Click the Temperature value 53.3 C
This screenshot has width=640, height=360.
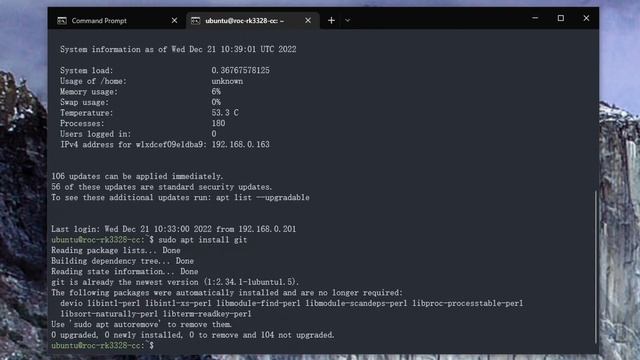pyautogui.click(x=225, y=113)
